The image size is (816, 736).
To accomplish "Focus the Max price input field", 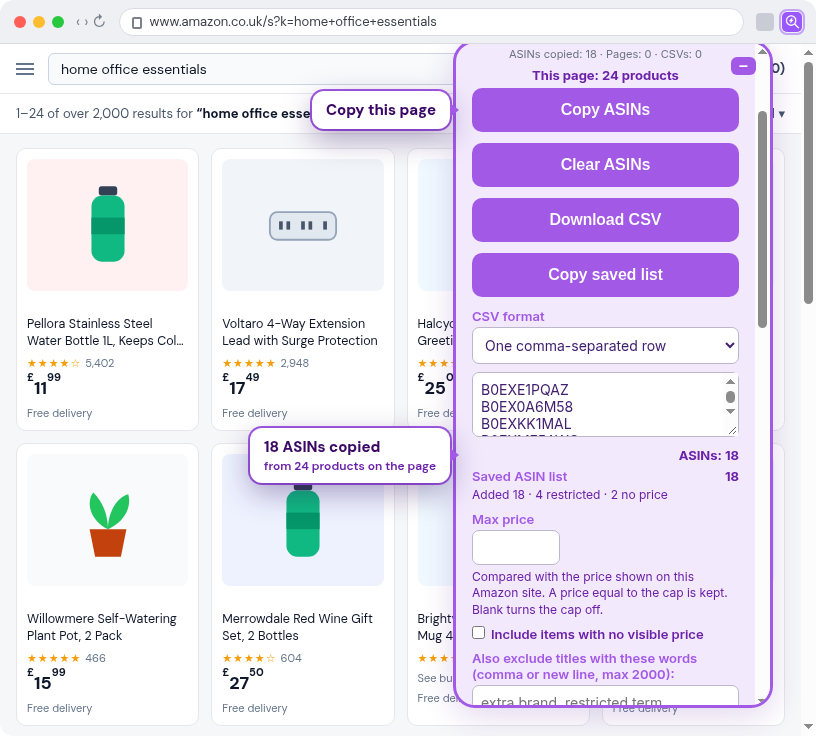I will (x=516, y=547).
